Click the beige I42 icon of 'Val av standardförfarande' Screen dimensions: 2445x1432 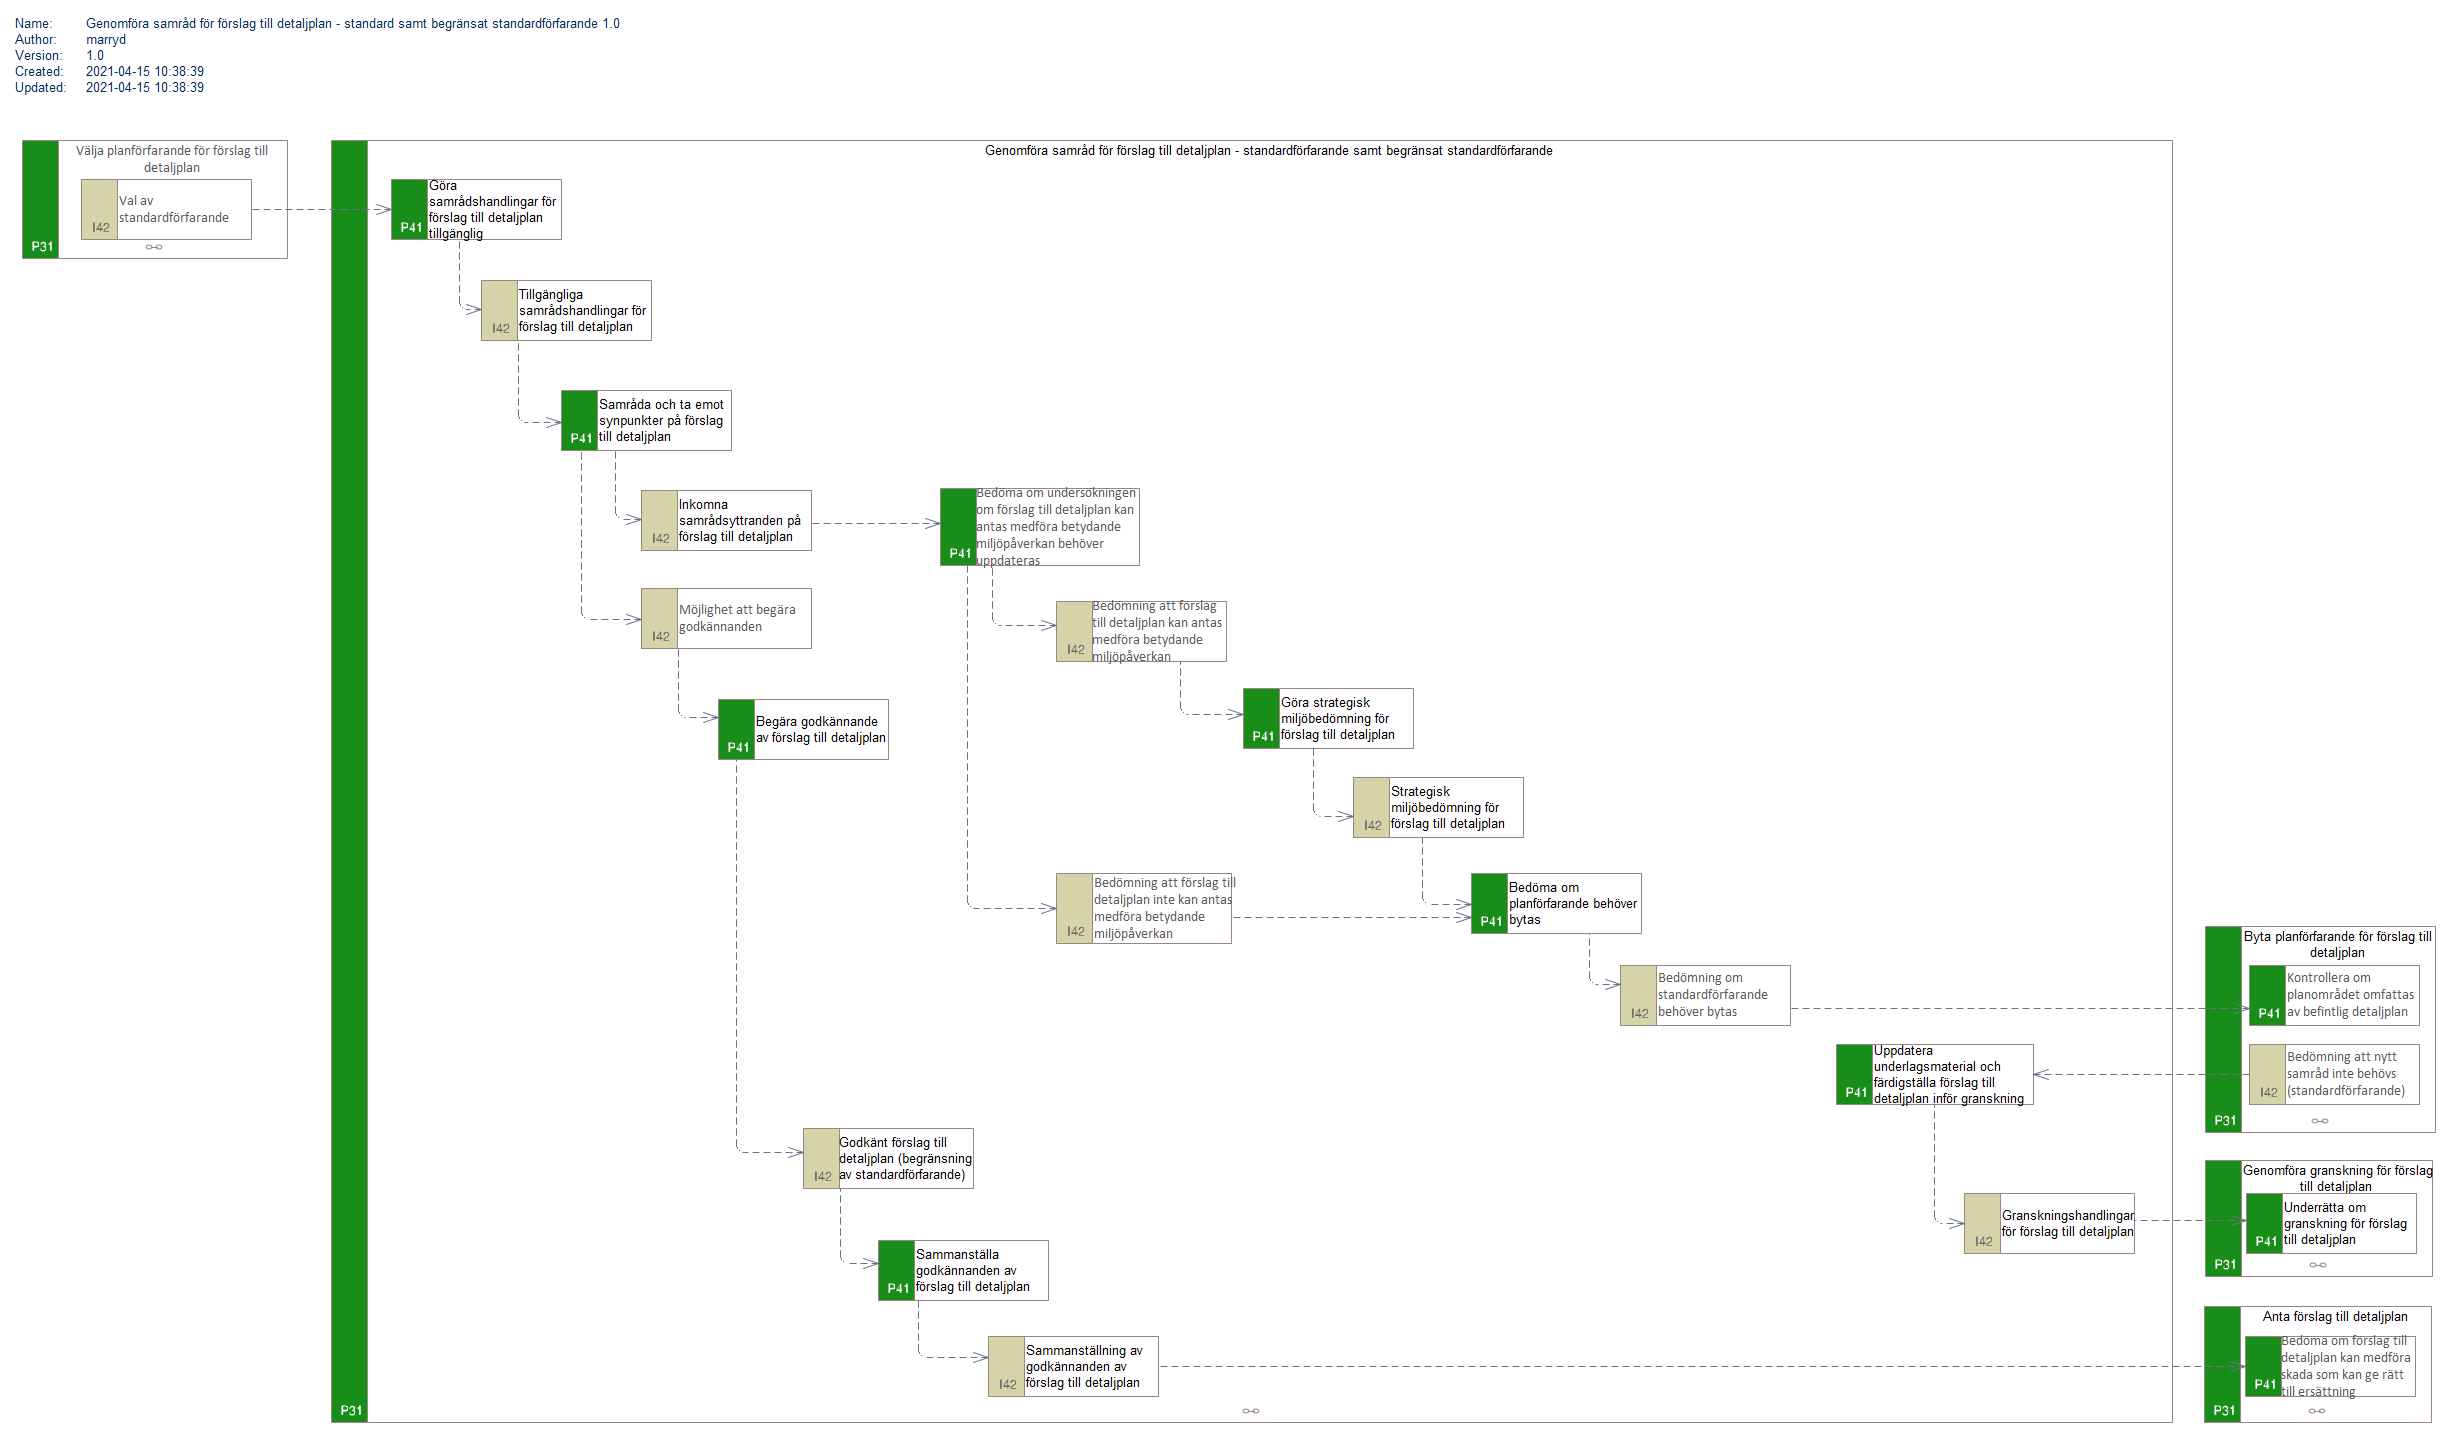coord(99,209)
